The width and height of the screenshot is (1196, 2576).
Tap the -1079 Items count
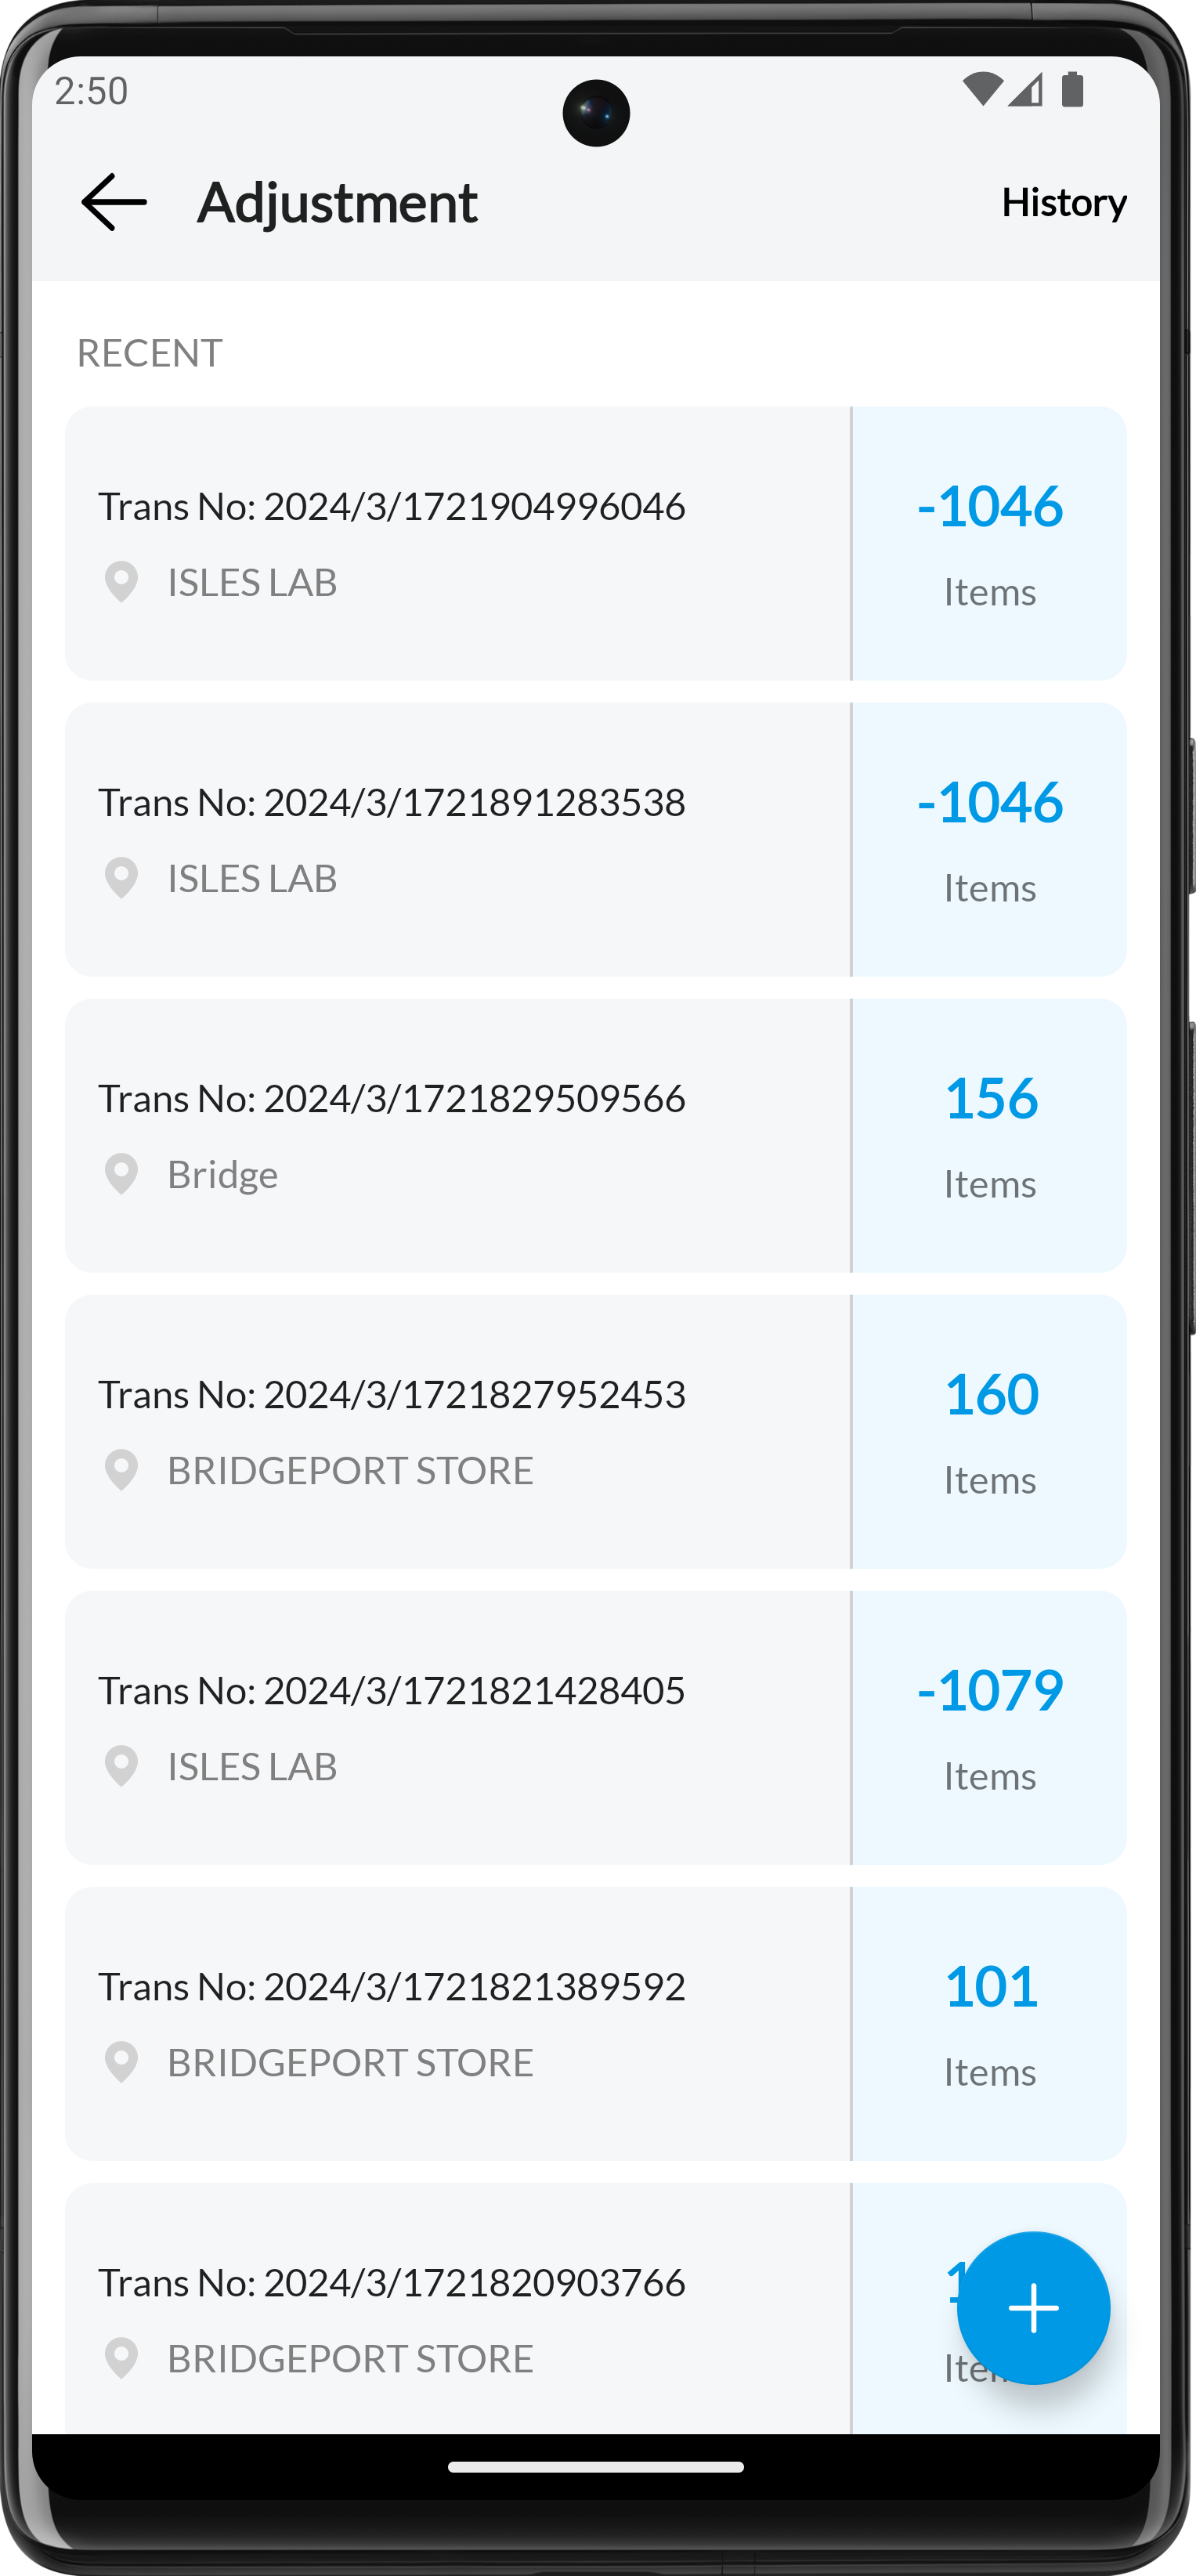point(990,1727)
